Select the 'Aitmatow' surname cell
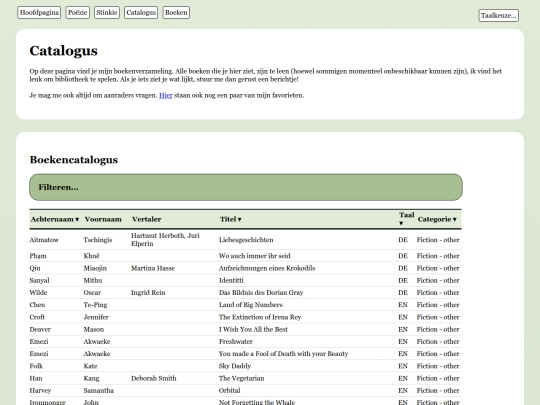Screen dimensions: 540x405 point(44,240)
